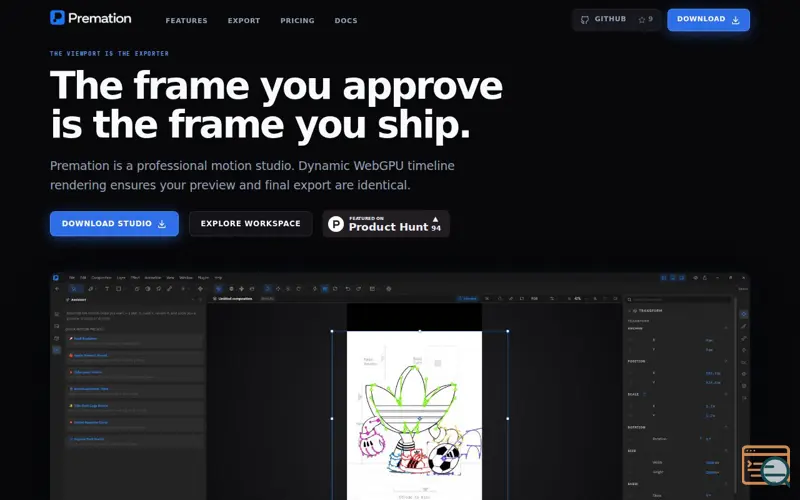
Task: Click the back arrow in the preview toolbar
Action: (x=57, y=289)
